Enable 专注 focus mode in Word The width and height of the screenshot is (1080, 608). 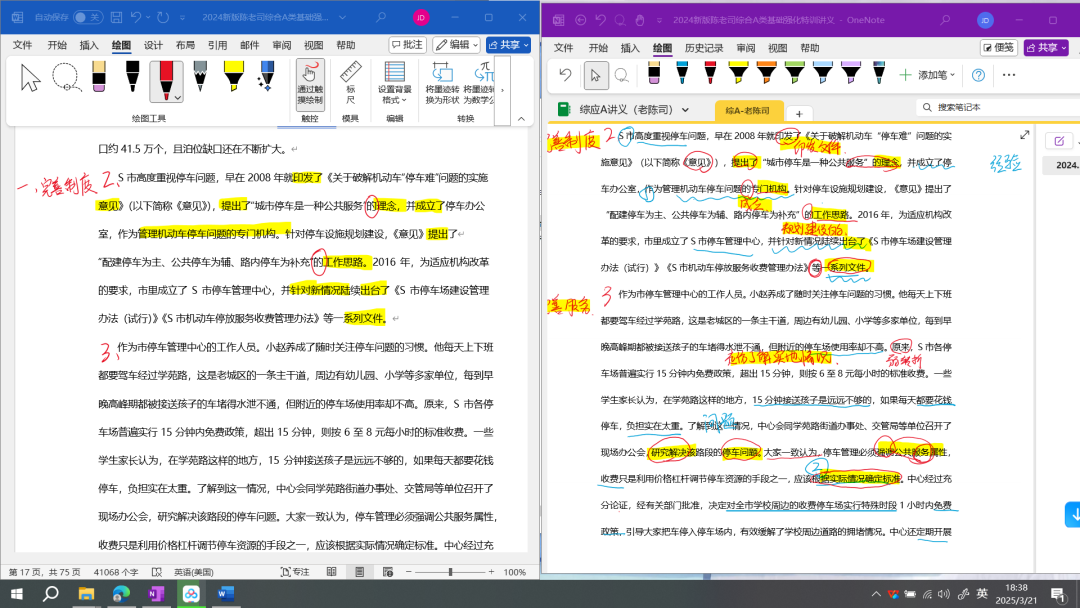click(295, 572)
